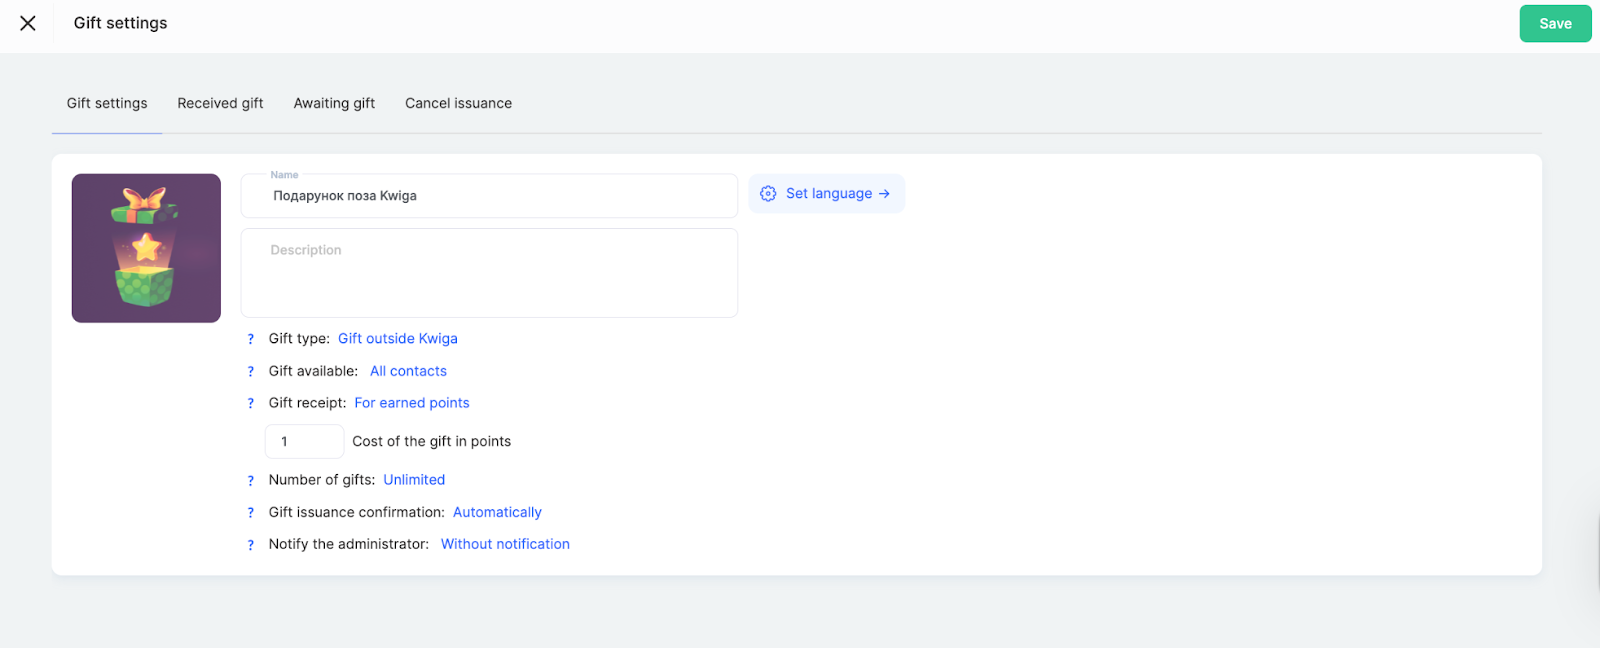Change the Unlimited number of gifts setting

tap(414, 480)
